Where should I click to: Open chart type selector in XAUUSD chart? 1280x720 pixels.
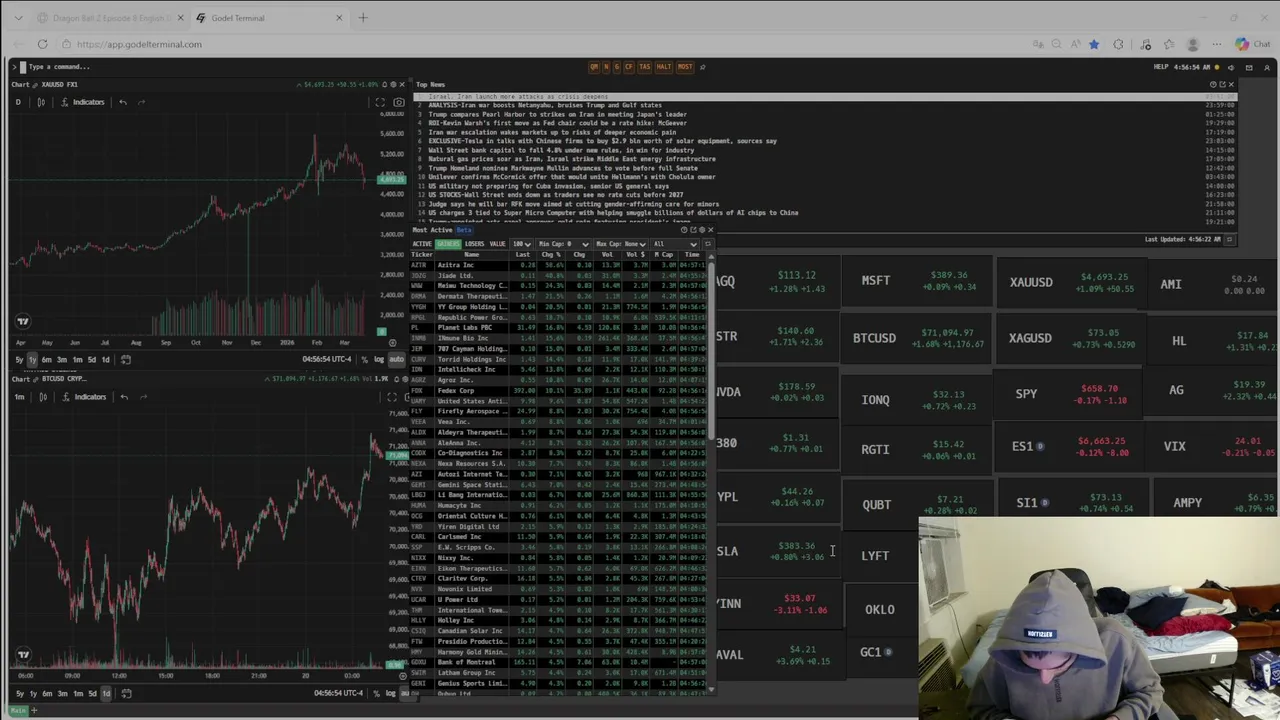[x=41, y=102]
